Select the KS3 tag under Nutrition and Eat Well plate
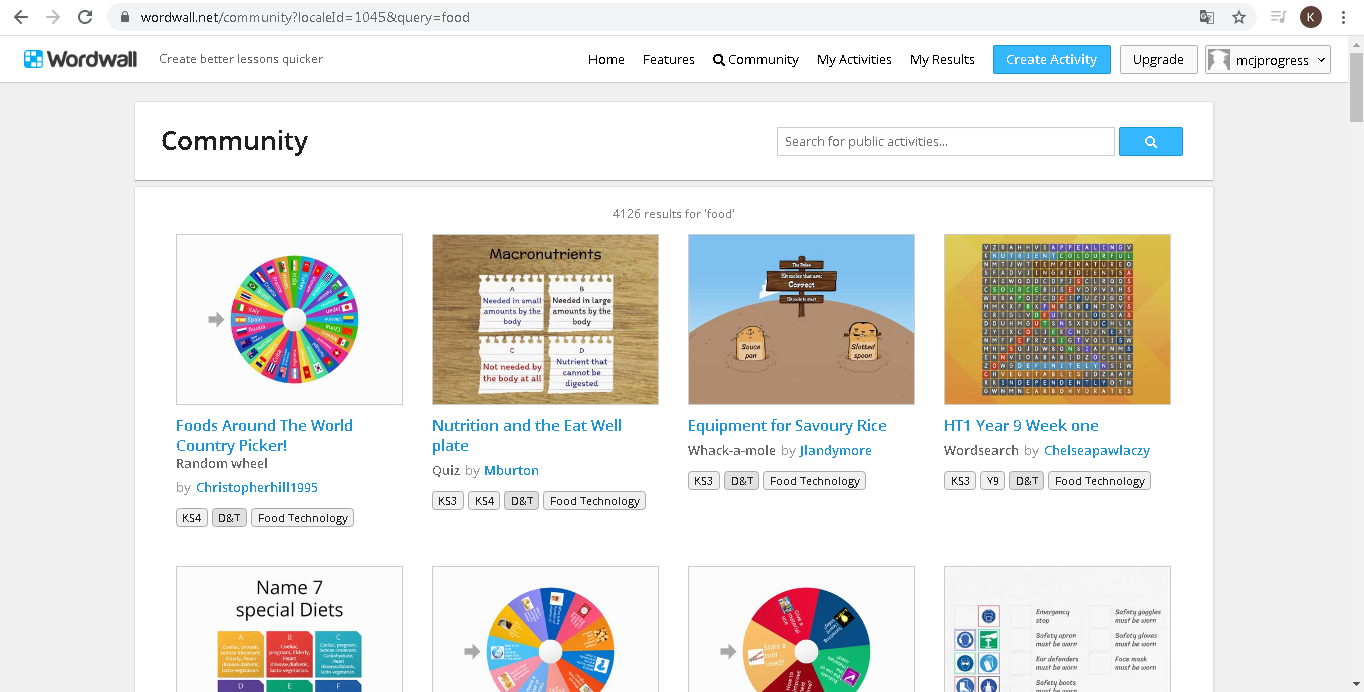Image resolution: width=1364 pixels, height=692 pixels. click(447, 501)
